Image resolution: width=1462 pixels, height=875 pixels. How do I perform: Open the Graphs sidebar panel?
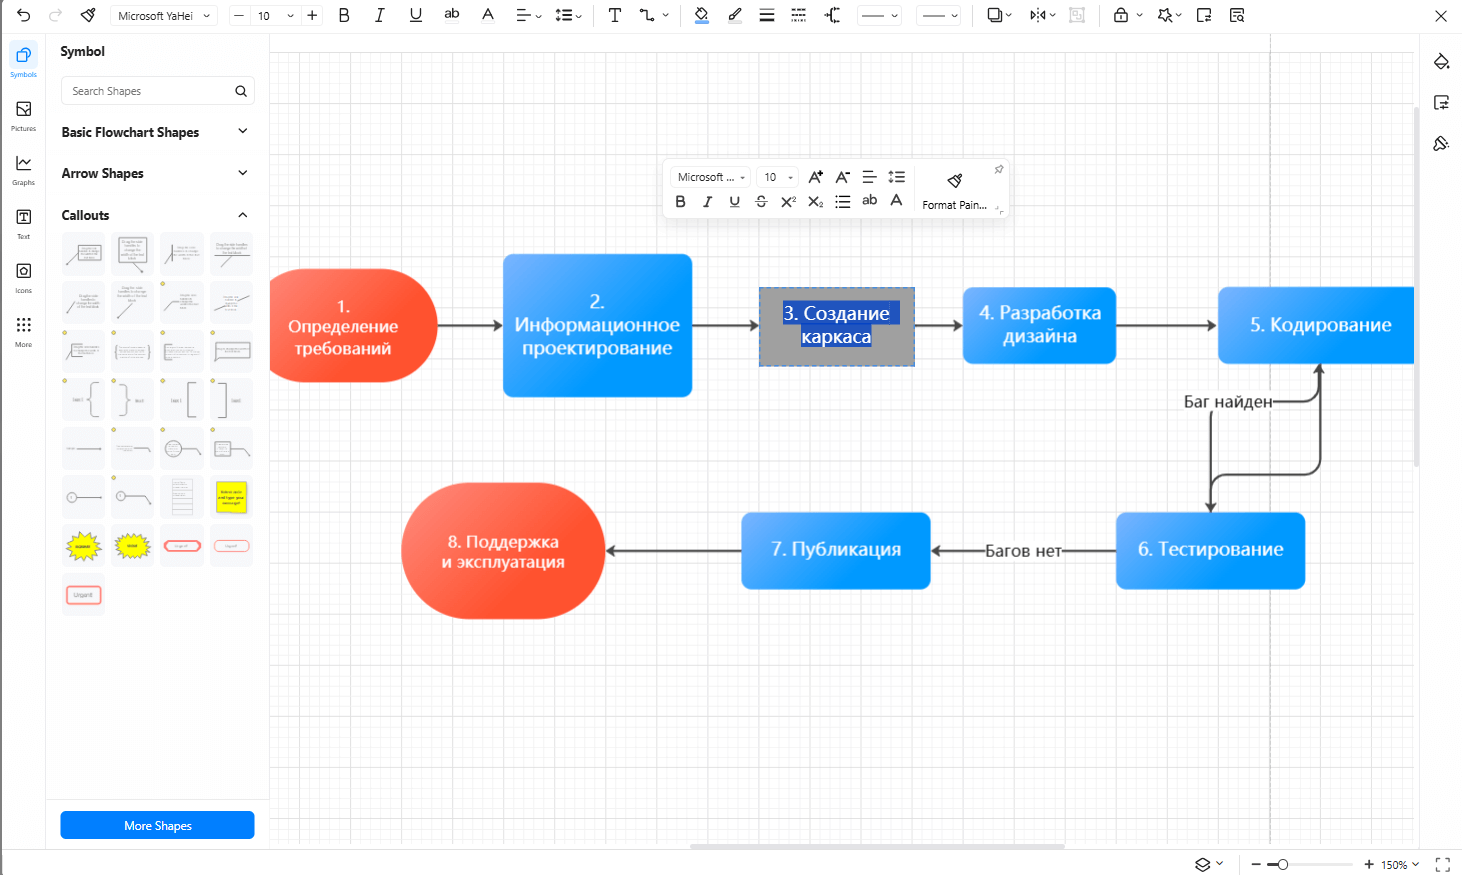[23, 168]
